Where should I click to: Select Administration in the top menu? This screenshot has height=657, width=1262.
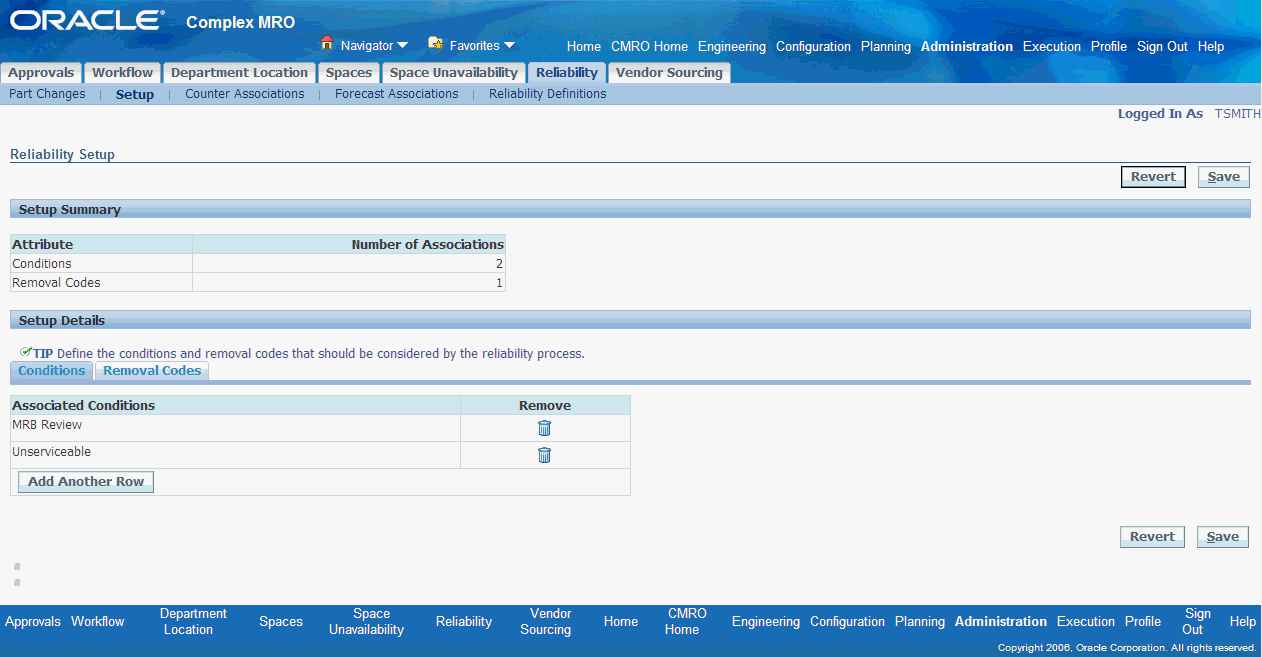(x=967, y=47)
